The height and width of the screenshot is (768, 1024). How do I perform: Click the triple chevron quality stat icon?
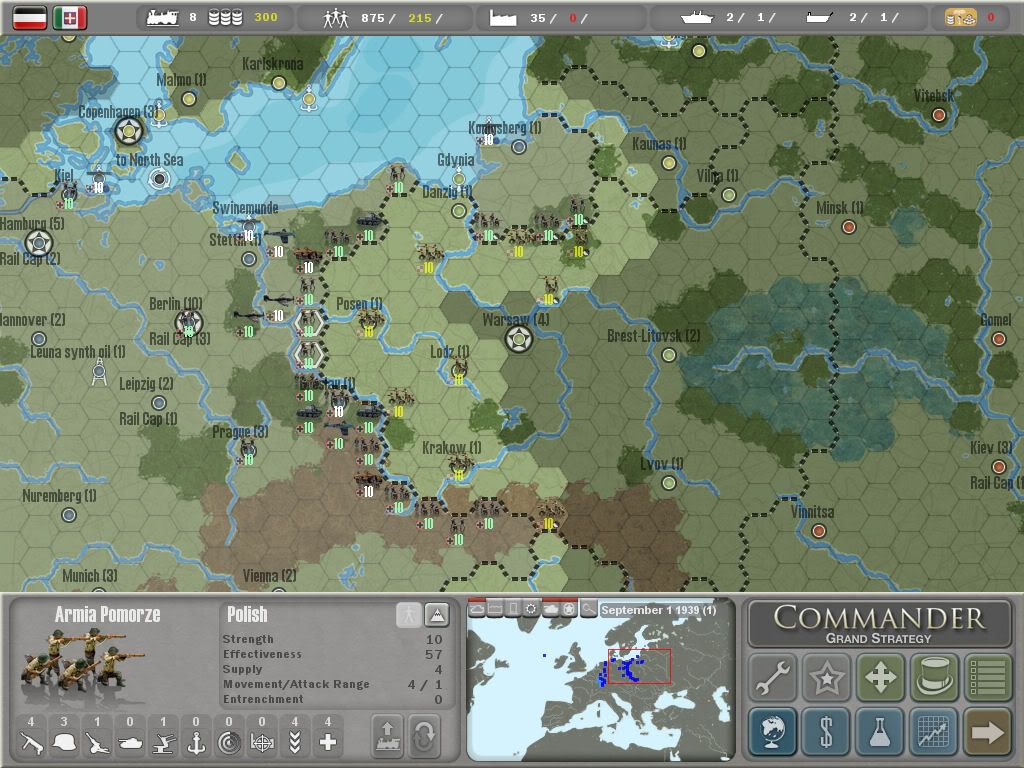(295, 742)
